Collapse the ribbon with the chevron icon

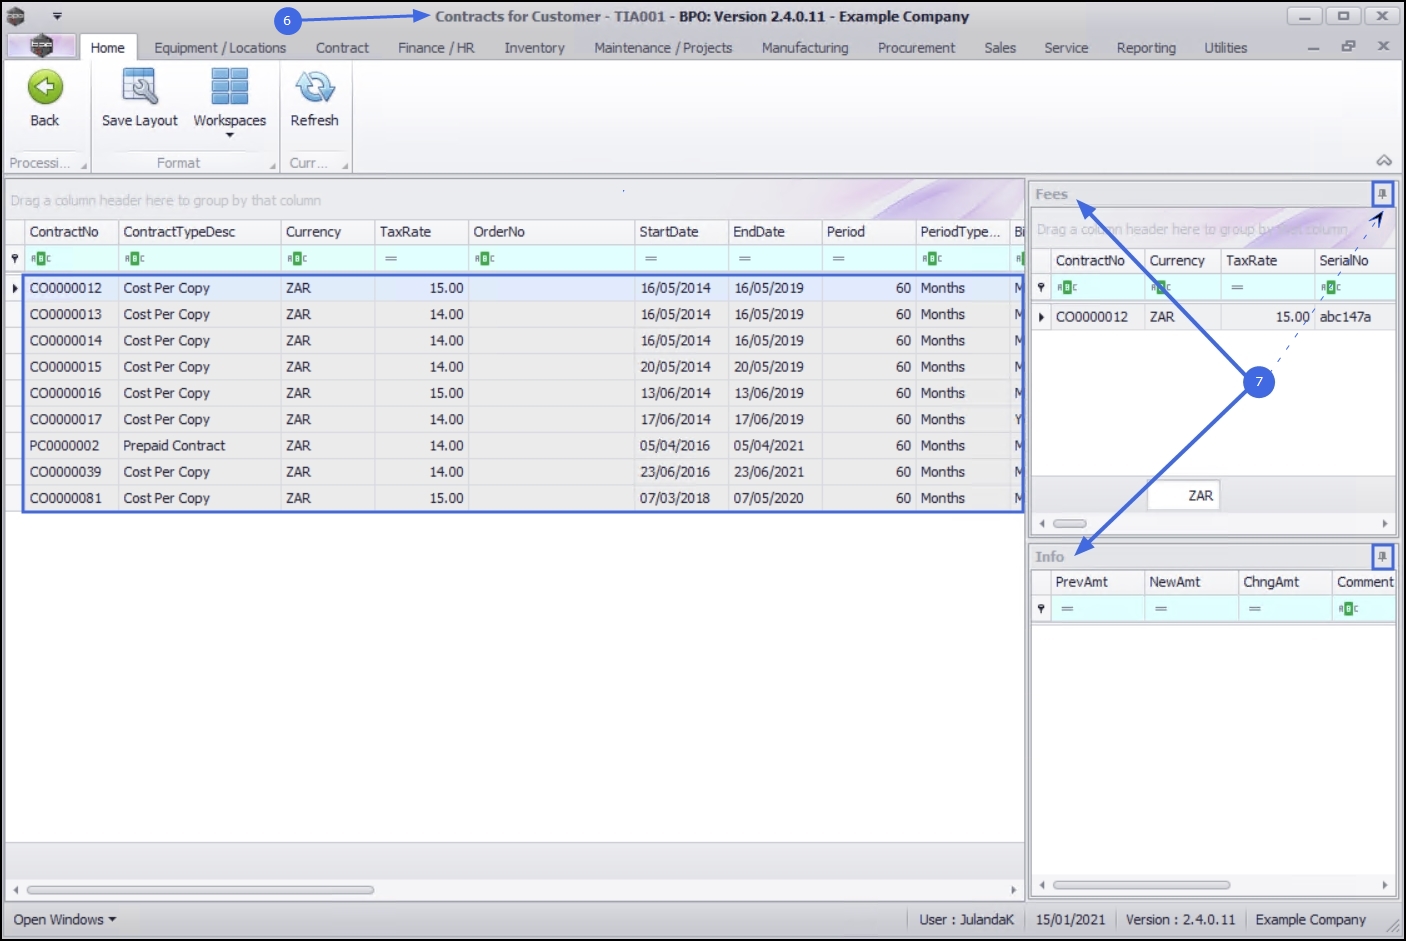pyautogui.click(x=1384, y=160)
